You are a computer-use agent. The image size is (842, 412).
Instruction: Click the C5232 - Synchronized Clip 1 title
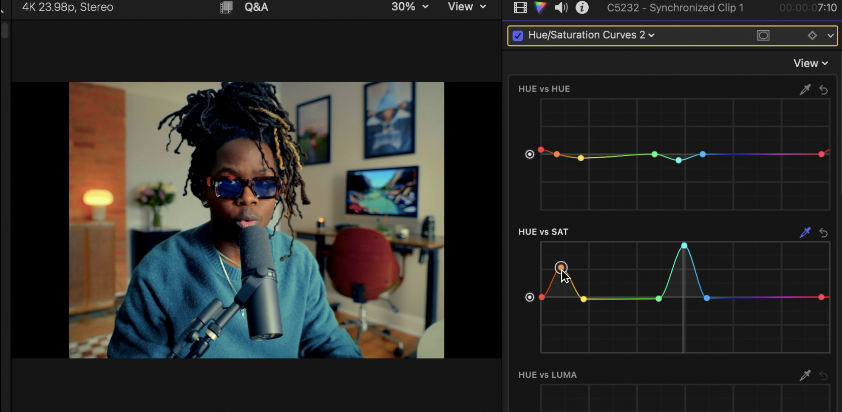676,8
